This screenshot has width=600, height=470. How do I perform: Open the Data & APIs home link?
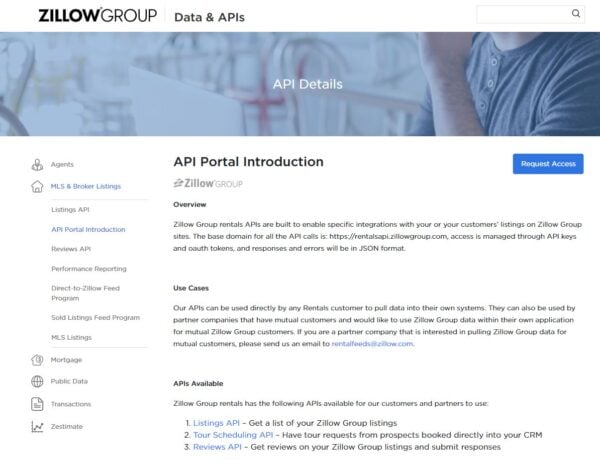click(x=209, y=17)
